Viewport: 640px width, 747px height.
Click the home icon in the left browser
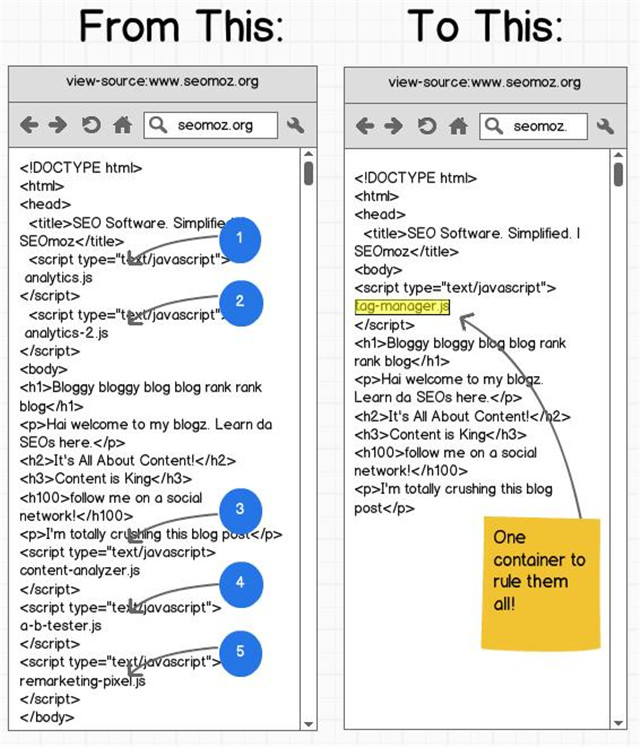tap(122, 125)
